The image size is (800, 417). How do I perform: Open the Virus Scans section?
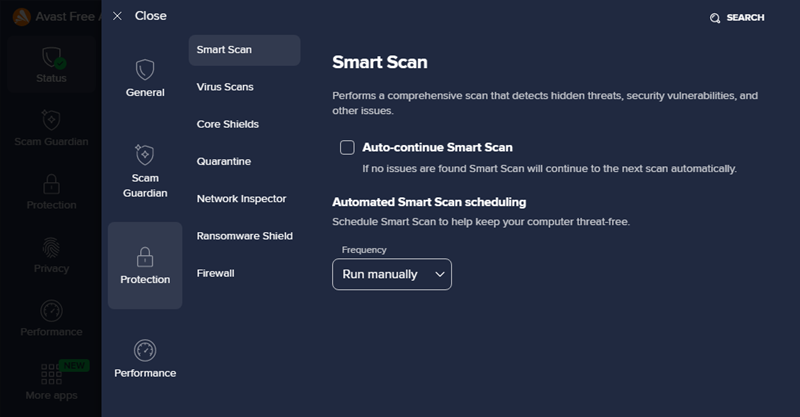[225, 87]
